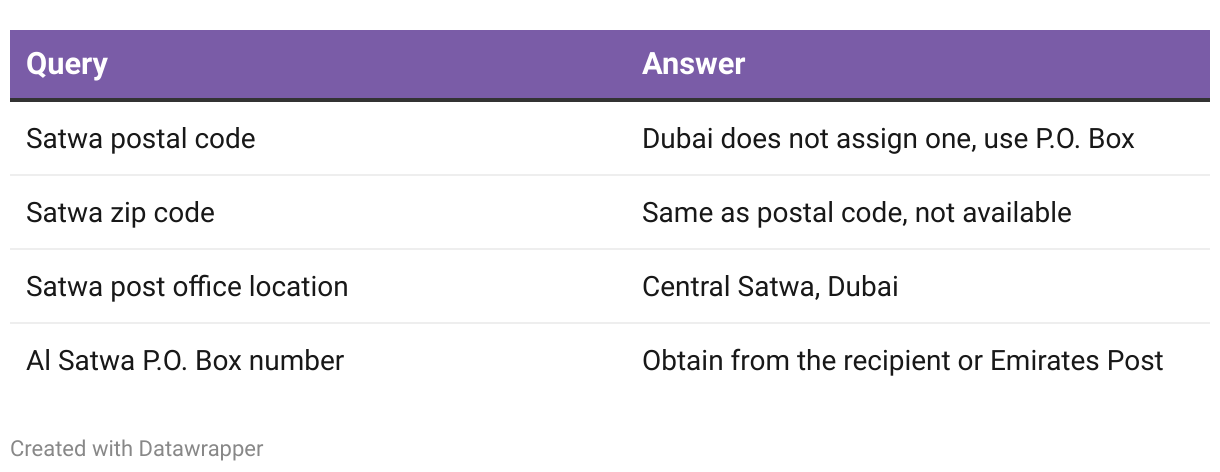The width and height of the screenshot is (1220, 472).
Task: Click the Answer column header
Action: (x=693, y=65)
